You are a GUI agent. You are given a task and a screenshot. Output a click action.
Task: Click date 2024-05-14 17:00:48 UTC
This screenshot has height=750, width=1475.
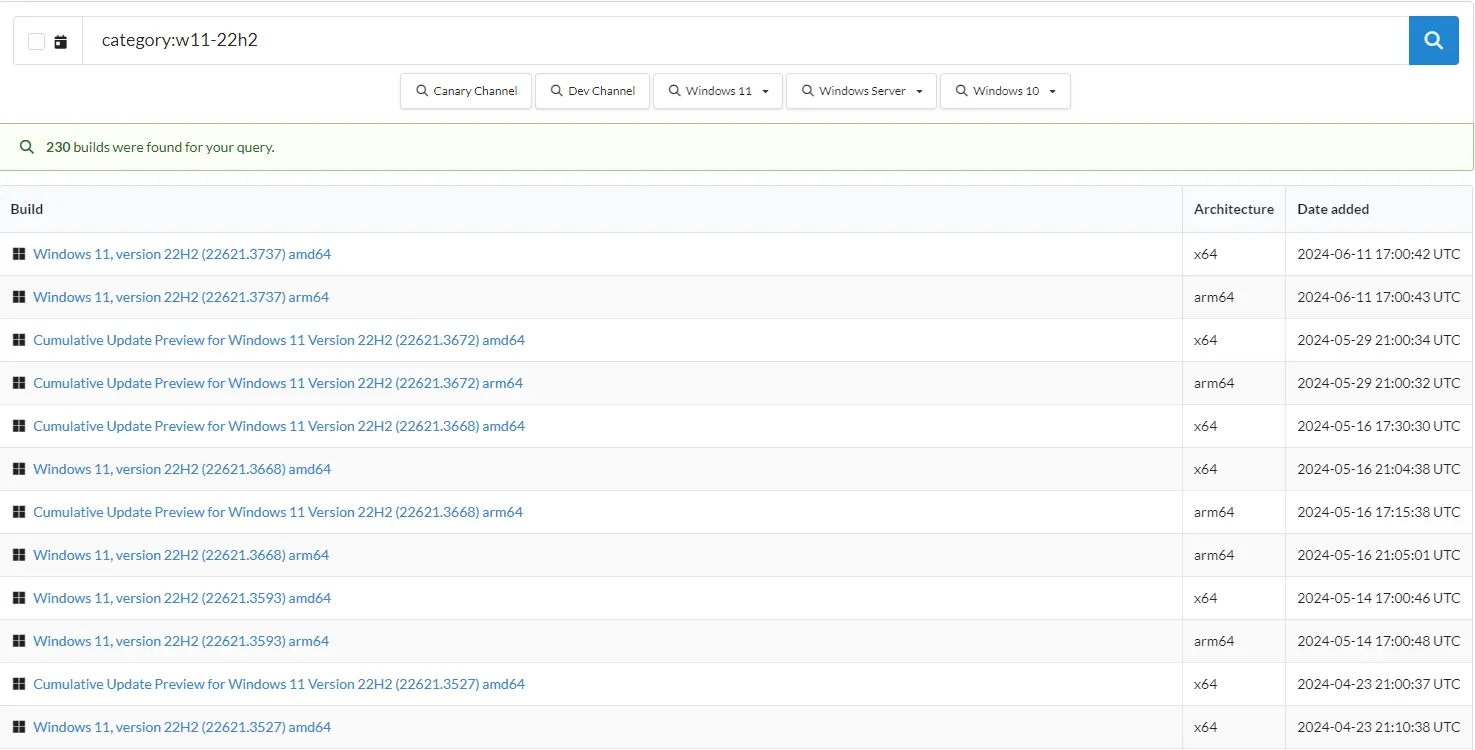point(1378,641)
